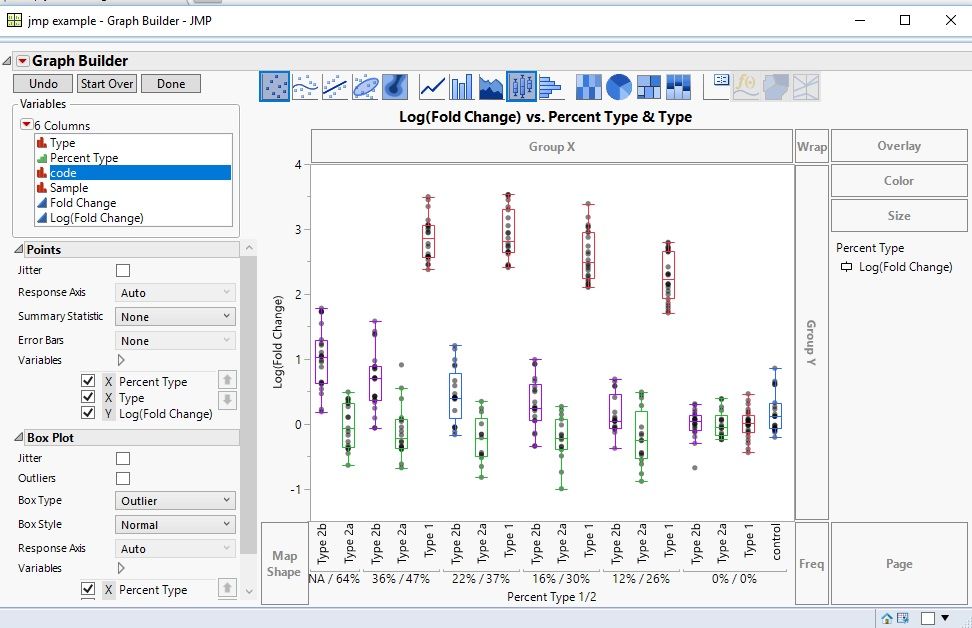The width and height of the screenshot is (972, 628).
Task: Open Box Plot Response Axis dropdown
Action: [175, 549]
